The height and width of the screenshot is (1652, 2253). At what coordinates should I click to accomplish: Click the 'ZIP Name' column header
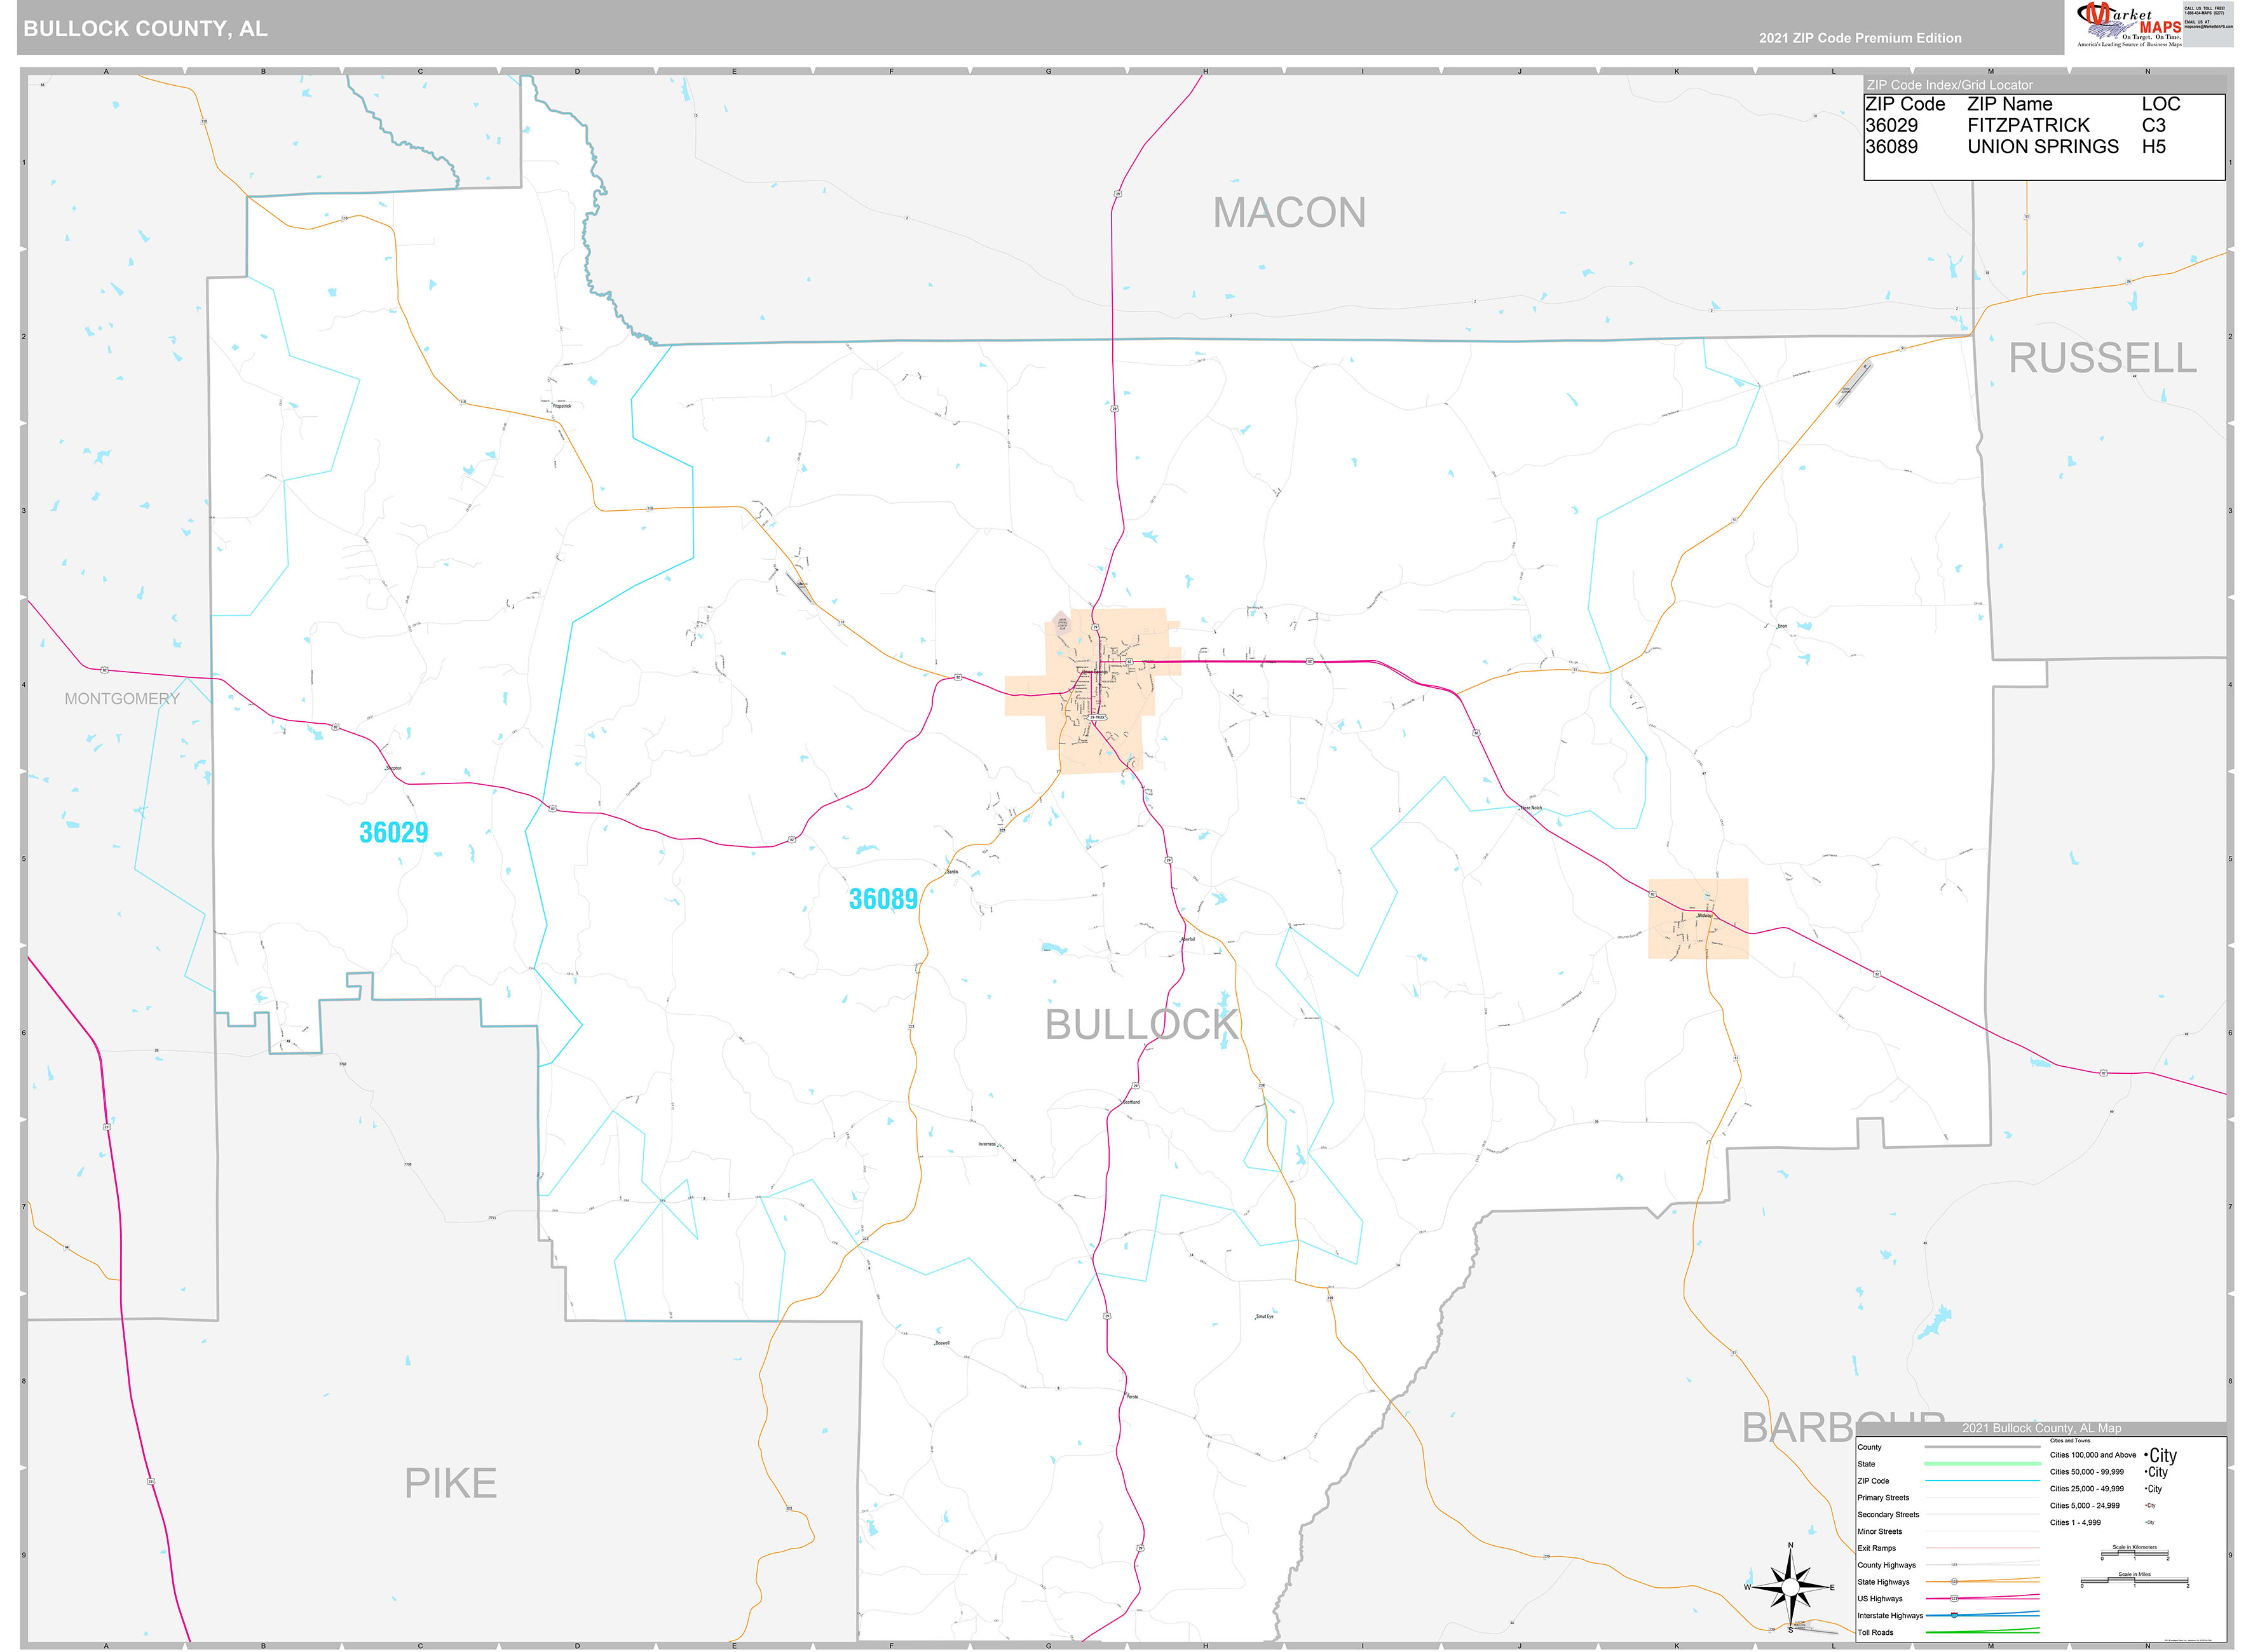tap(2009, 104)
